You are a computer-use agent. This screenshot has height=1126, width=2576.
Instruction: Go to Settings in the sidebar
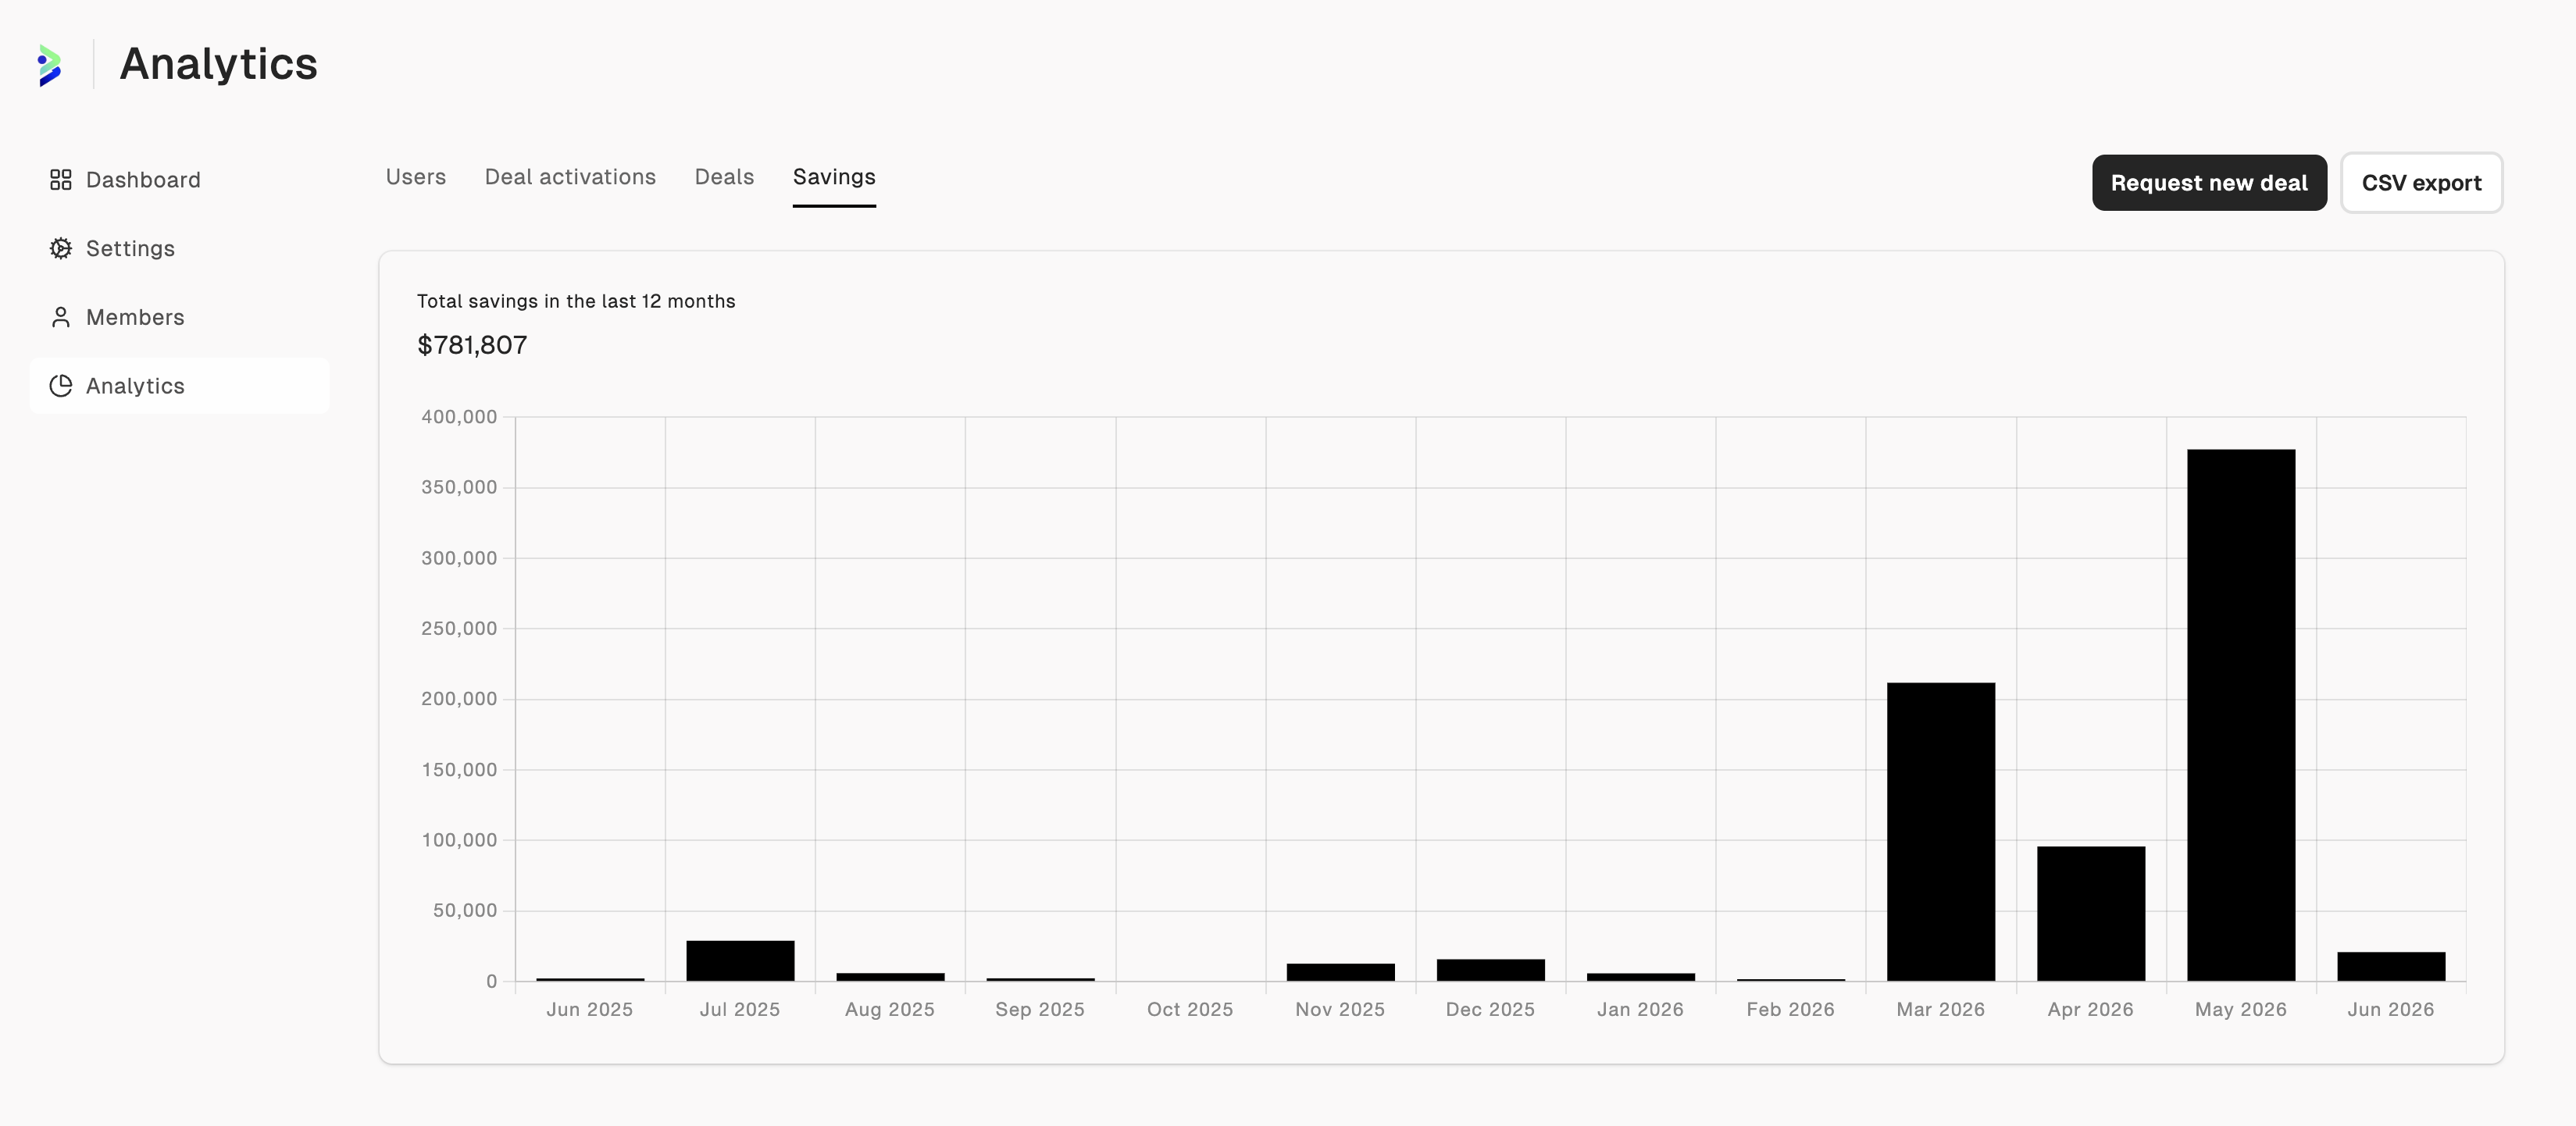click(x=180, y=249)
